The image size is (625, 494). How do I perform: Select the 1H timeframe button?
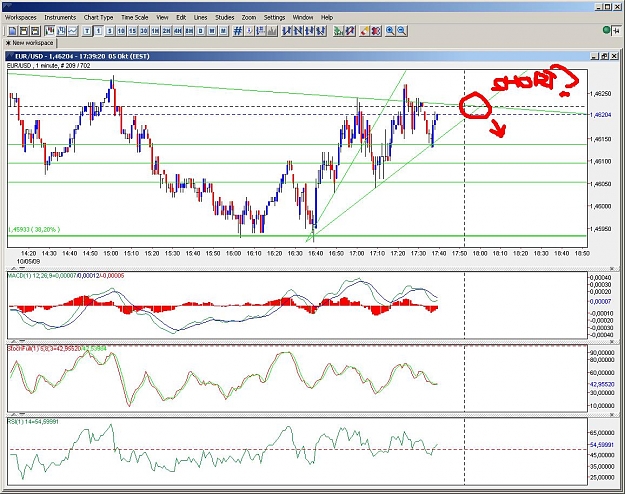pos(155,31)
